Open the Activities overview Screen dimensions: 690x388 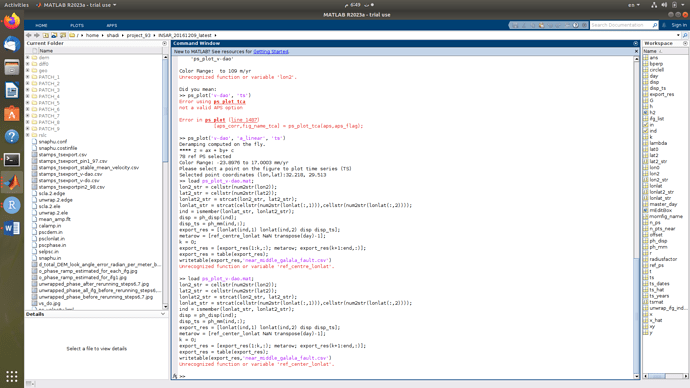(16, 5)
